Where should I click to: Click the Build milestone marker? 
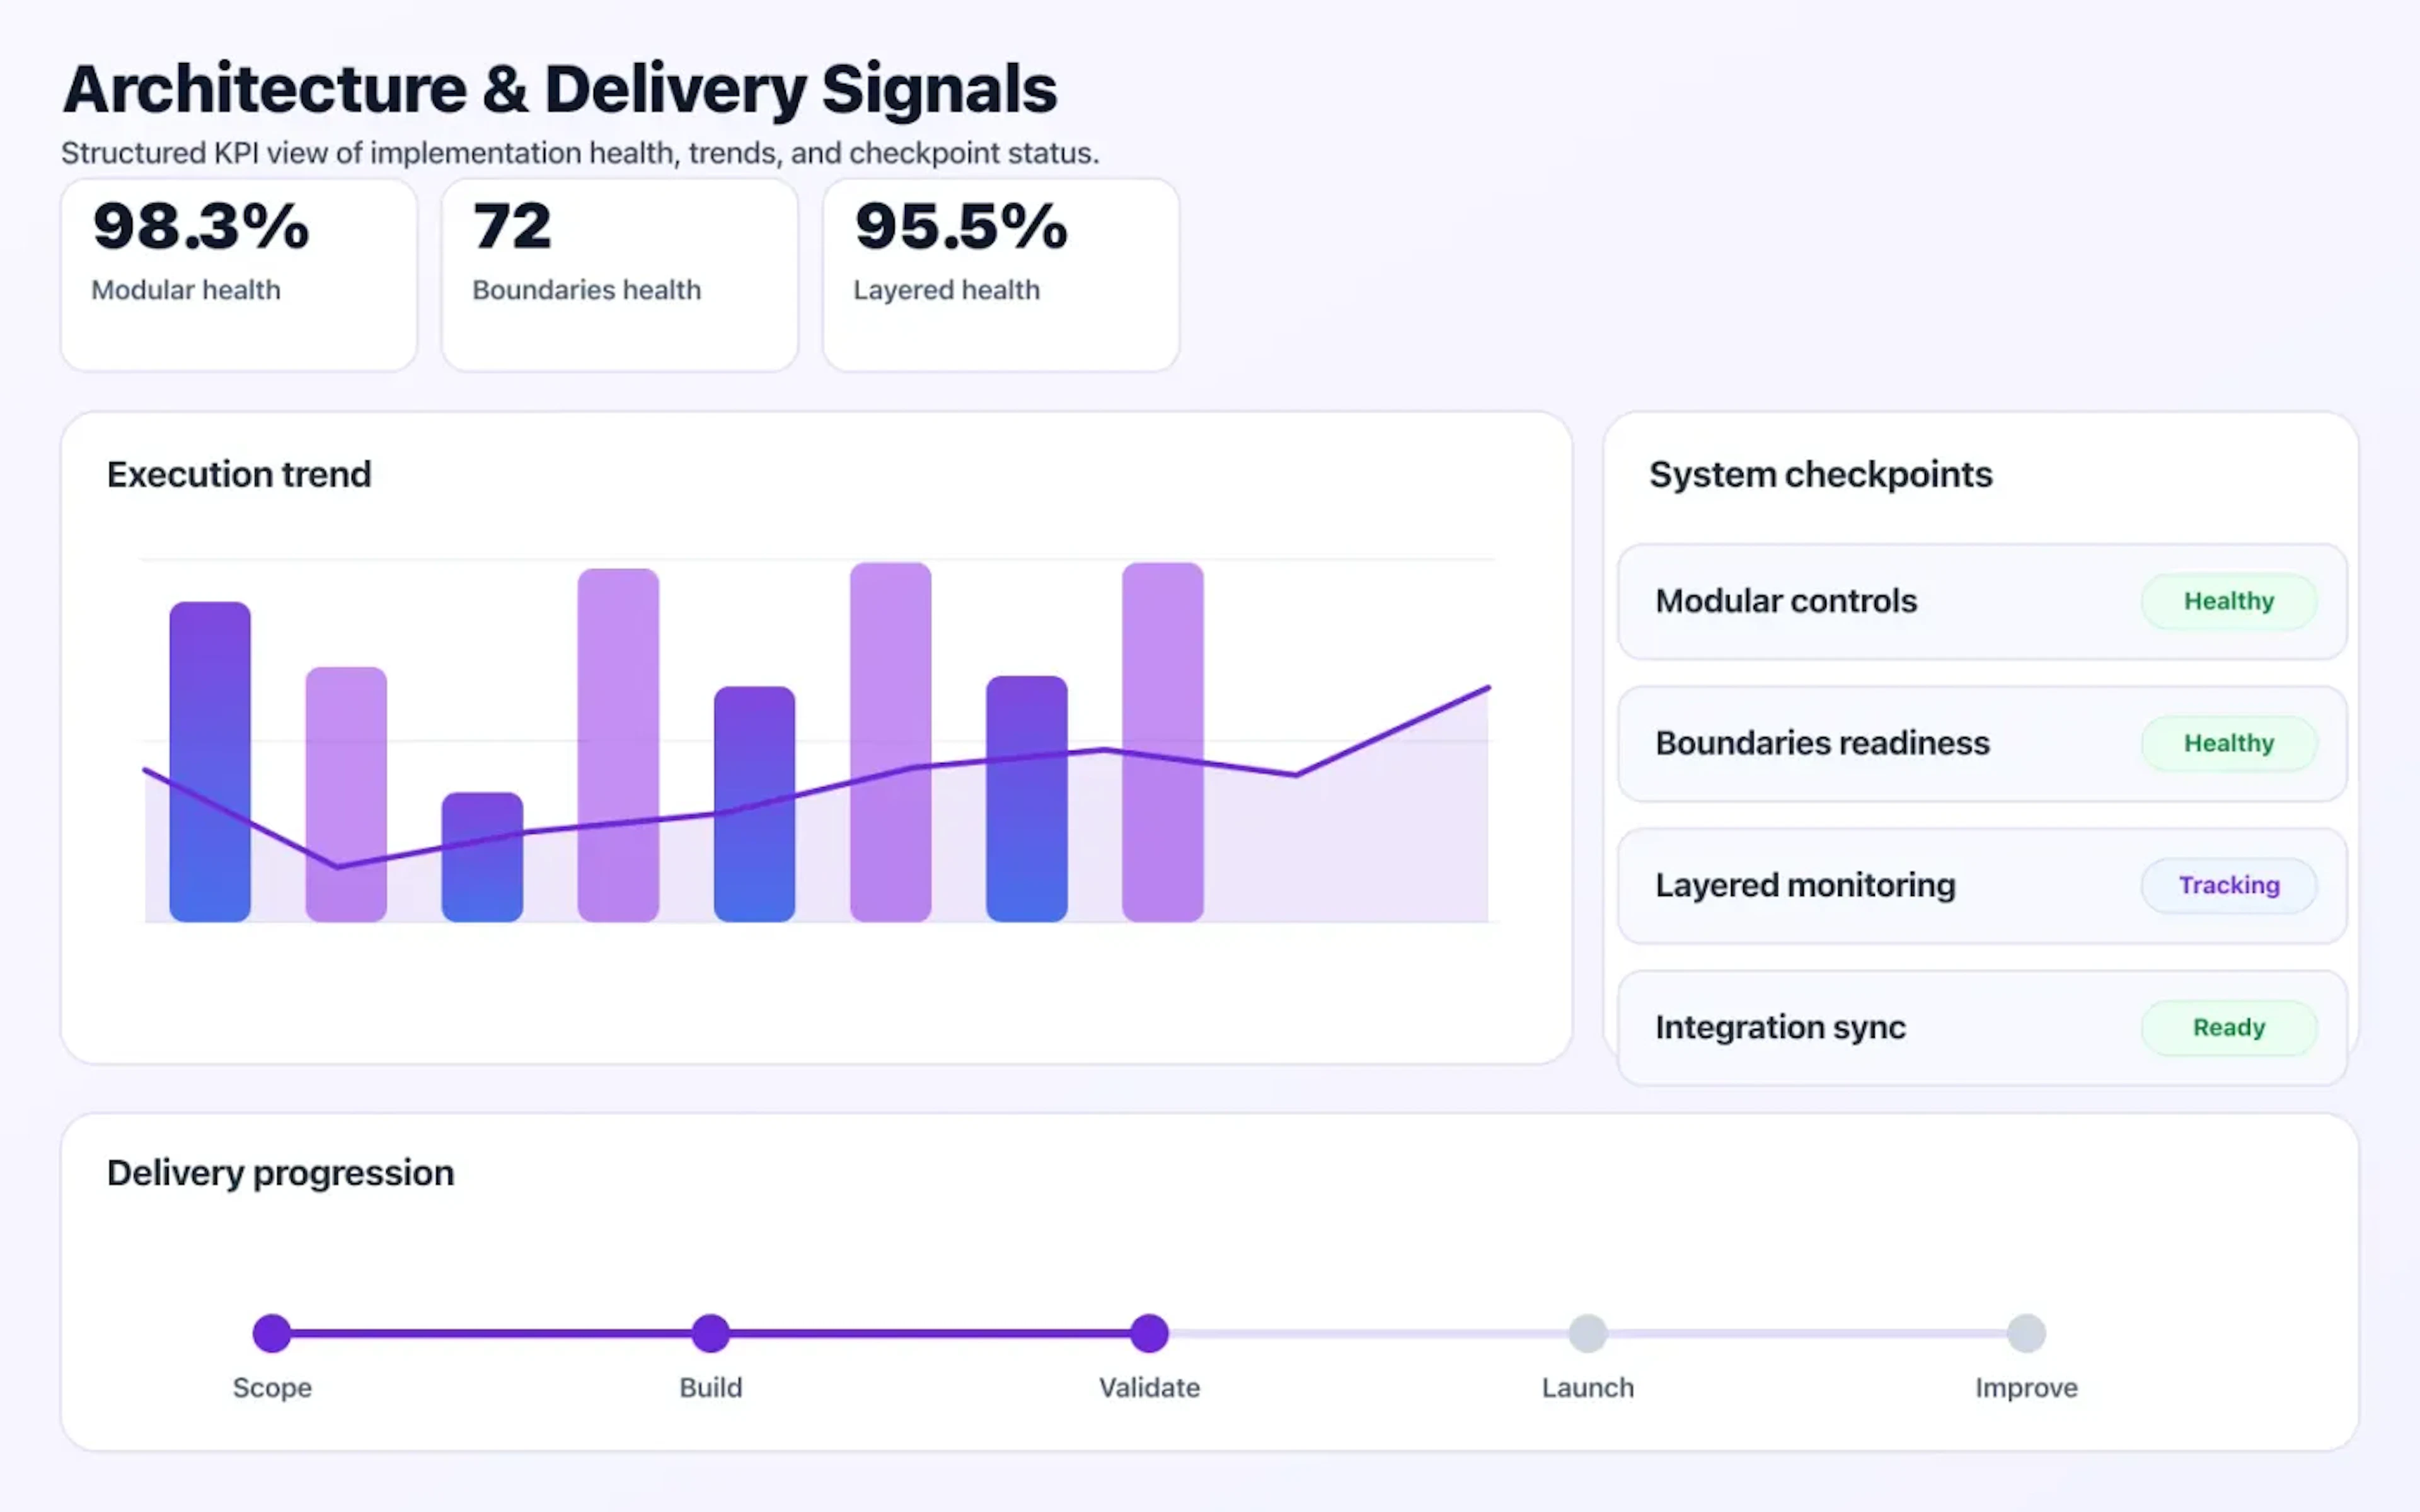[710, 1331]
